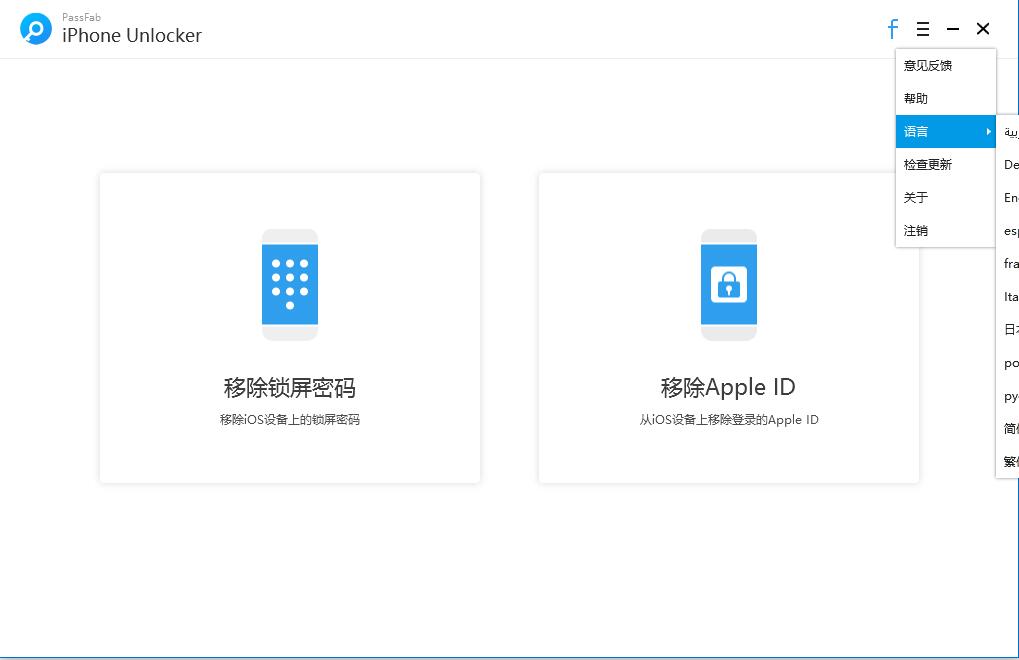Click description 从iOS设备上移除登录的Apple ID
Screen dimensions: 1019x660
729,420
